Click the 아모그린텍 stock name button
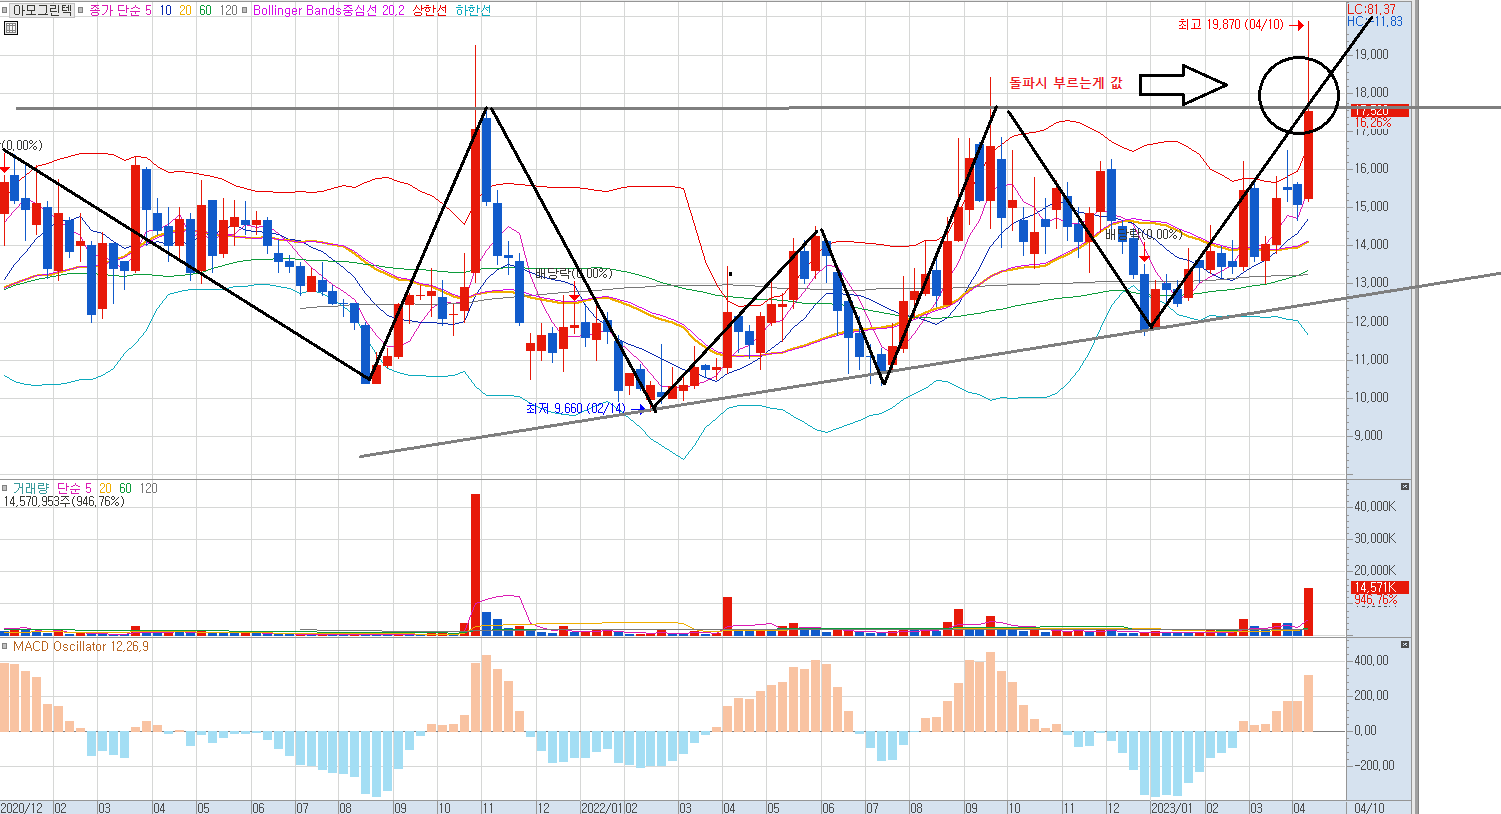Image resolution: width=1501 pixels, height=814 pixels. coord(42,10)
